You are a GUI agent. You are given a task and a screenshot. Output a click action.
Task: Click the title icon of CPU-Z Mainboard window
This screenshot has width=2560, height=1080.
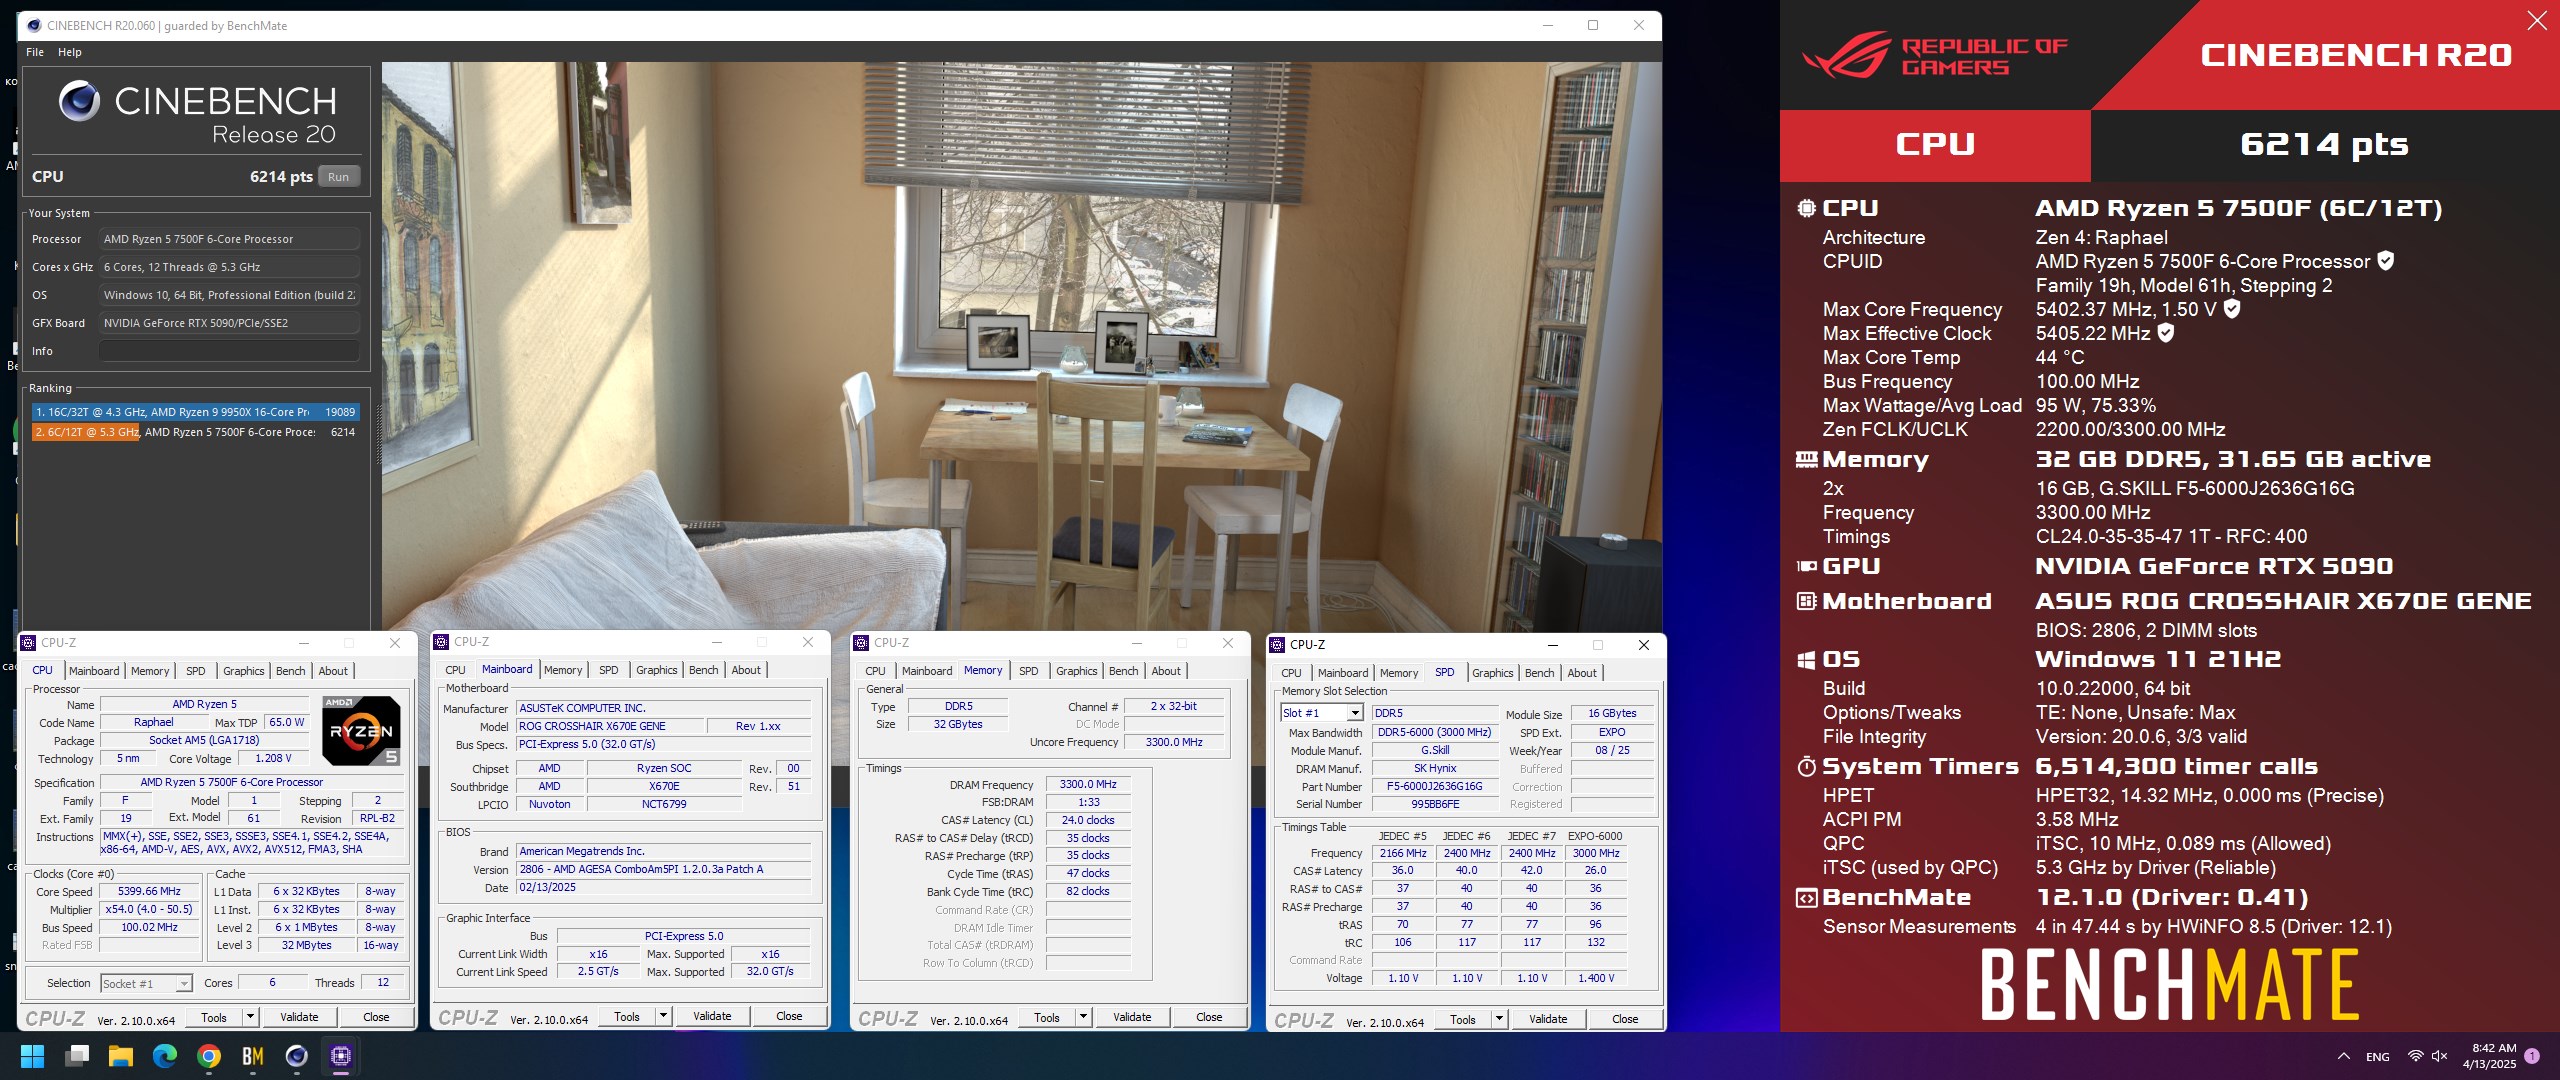[x=441, y=642]
